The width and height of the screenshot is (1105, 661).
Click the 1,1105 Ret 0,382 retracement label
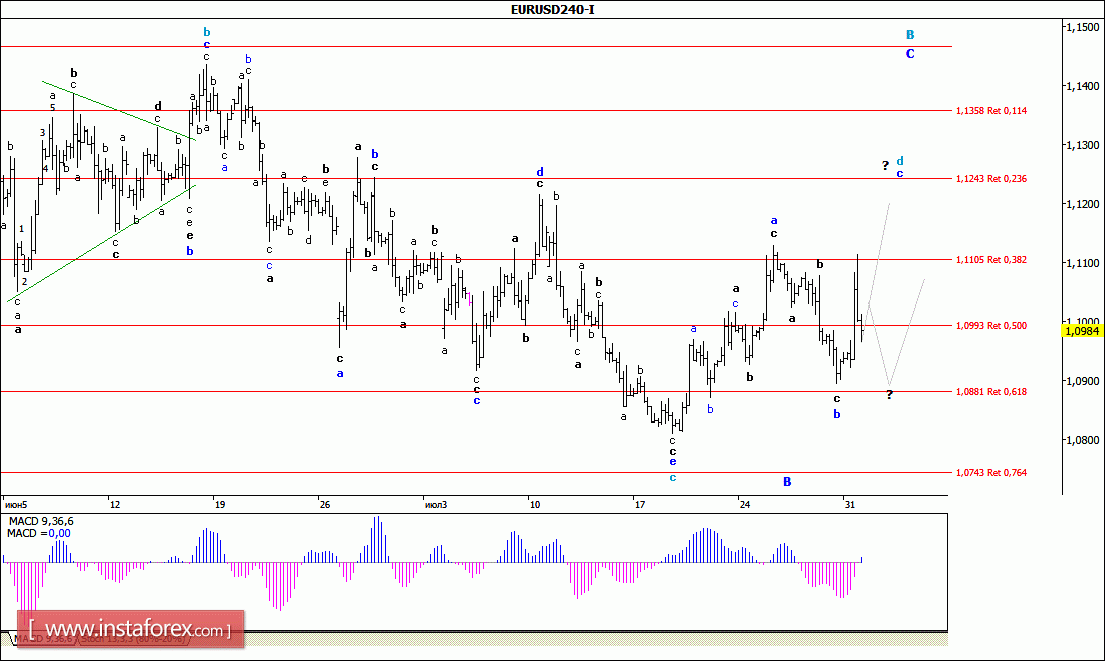(x=991, y=260)
